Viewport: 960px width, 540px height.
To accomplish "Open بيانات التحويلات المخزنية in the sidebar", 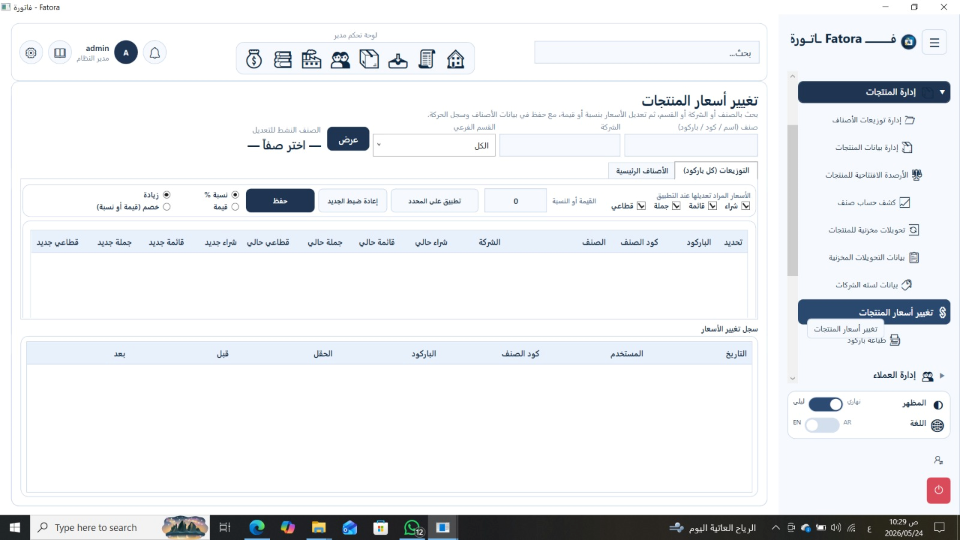I will click(874, 257).
